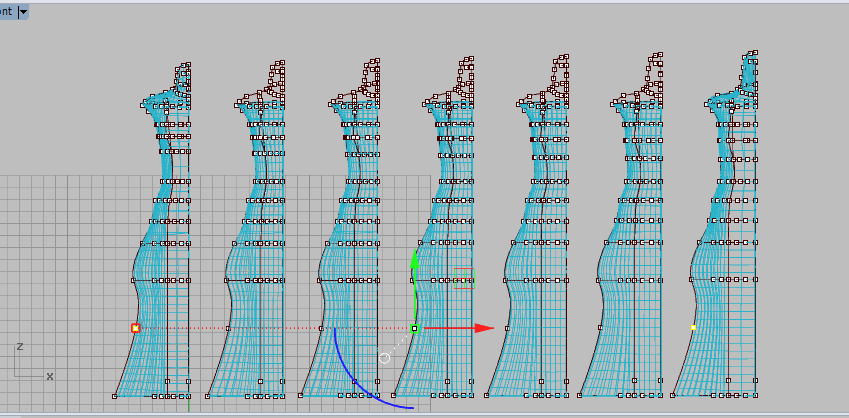Click the gumball origin square handle
849x418 pixels.
(414, 328)
